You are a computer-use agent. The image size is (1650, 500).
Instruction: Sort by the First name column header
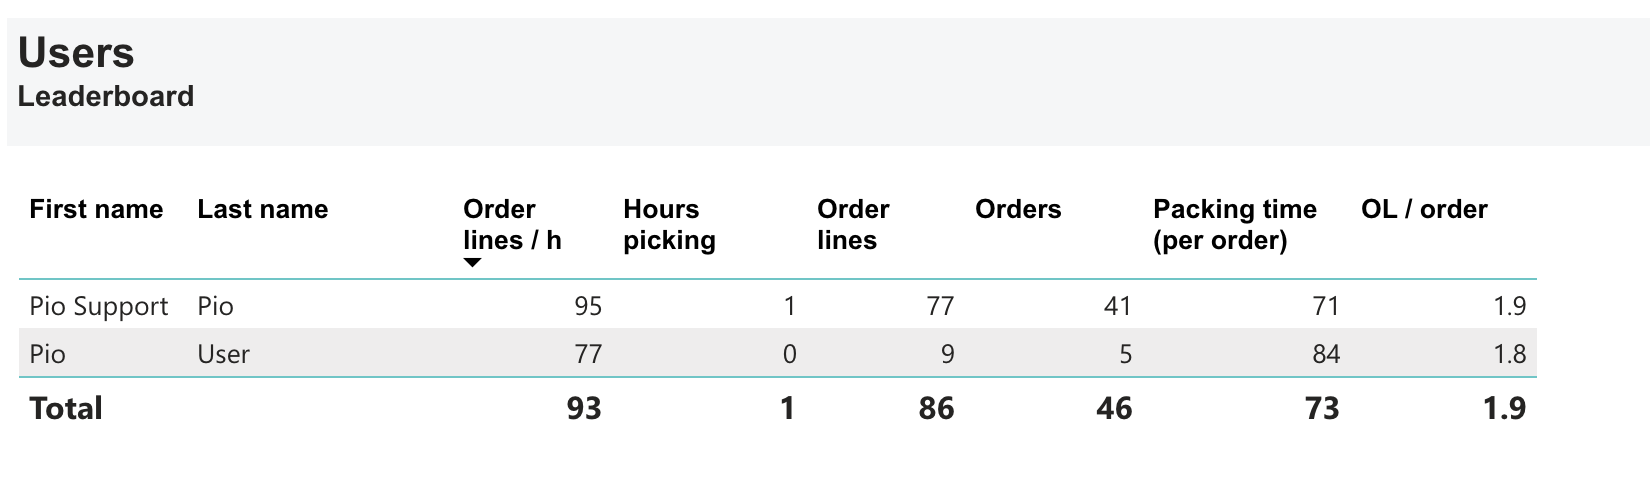click(96, 210)
